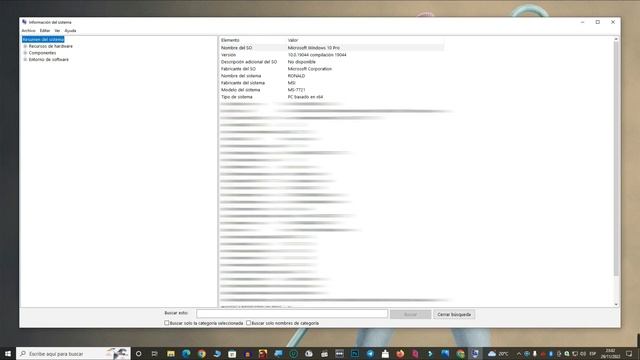
Task: Click the MS-7721 model value
Action: pos(296,90)
